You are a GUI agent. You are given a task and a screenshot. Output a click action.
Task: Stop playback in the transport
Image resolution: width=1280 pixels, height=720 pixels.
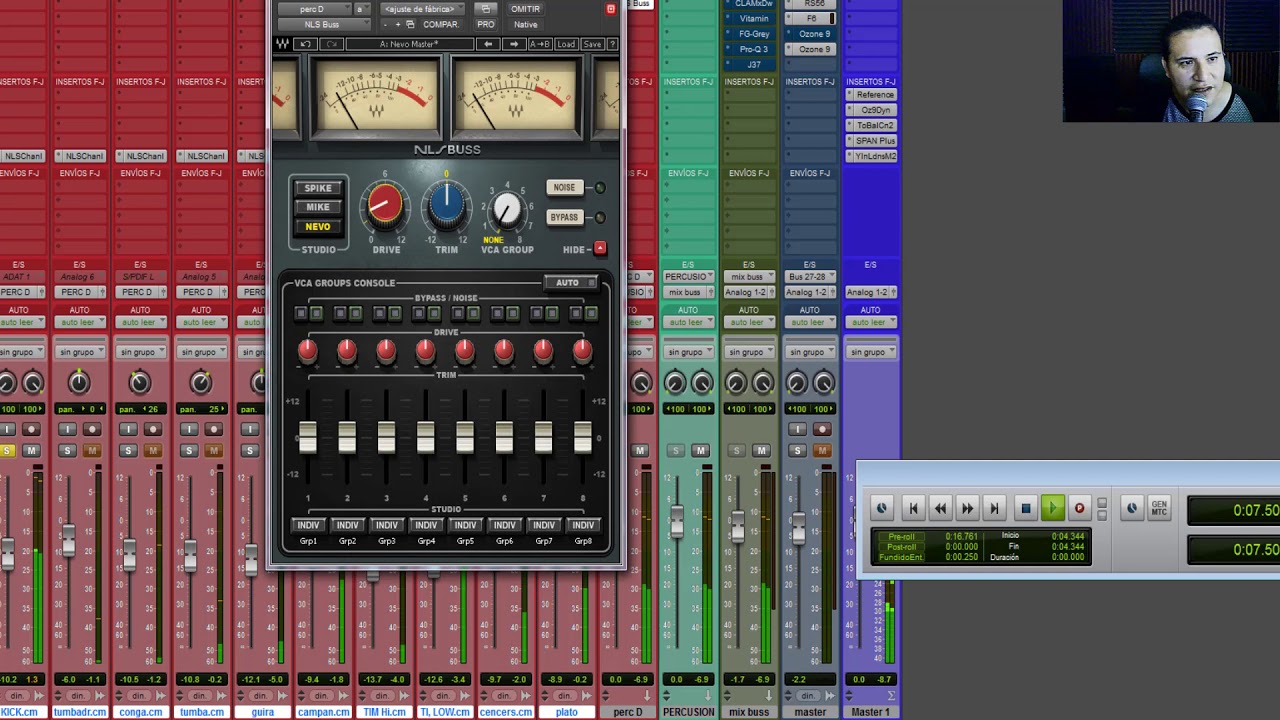1025,508
